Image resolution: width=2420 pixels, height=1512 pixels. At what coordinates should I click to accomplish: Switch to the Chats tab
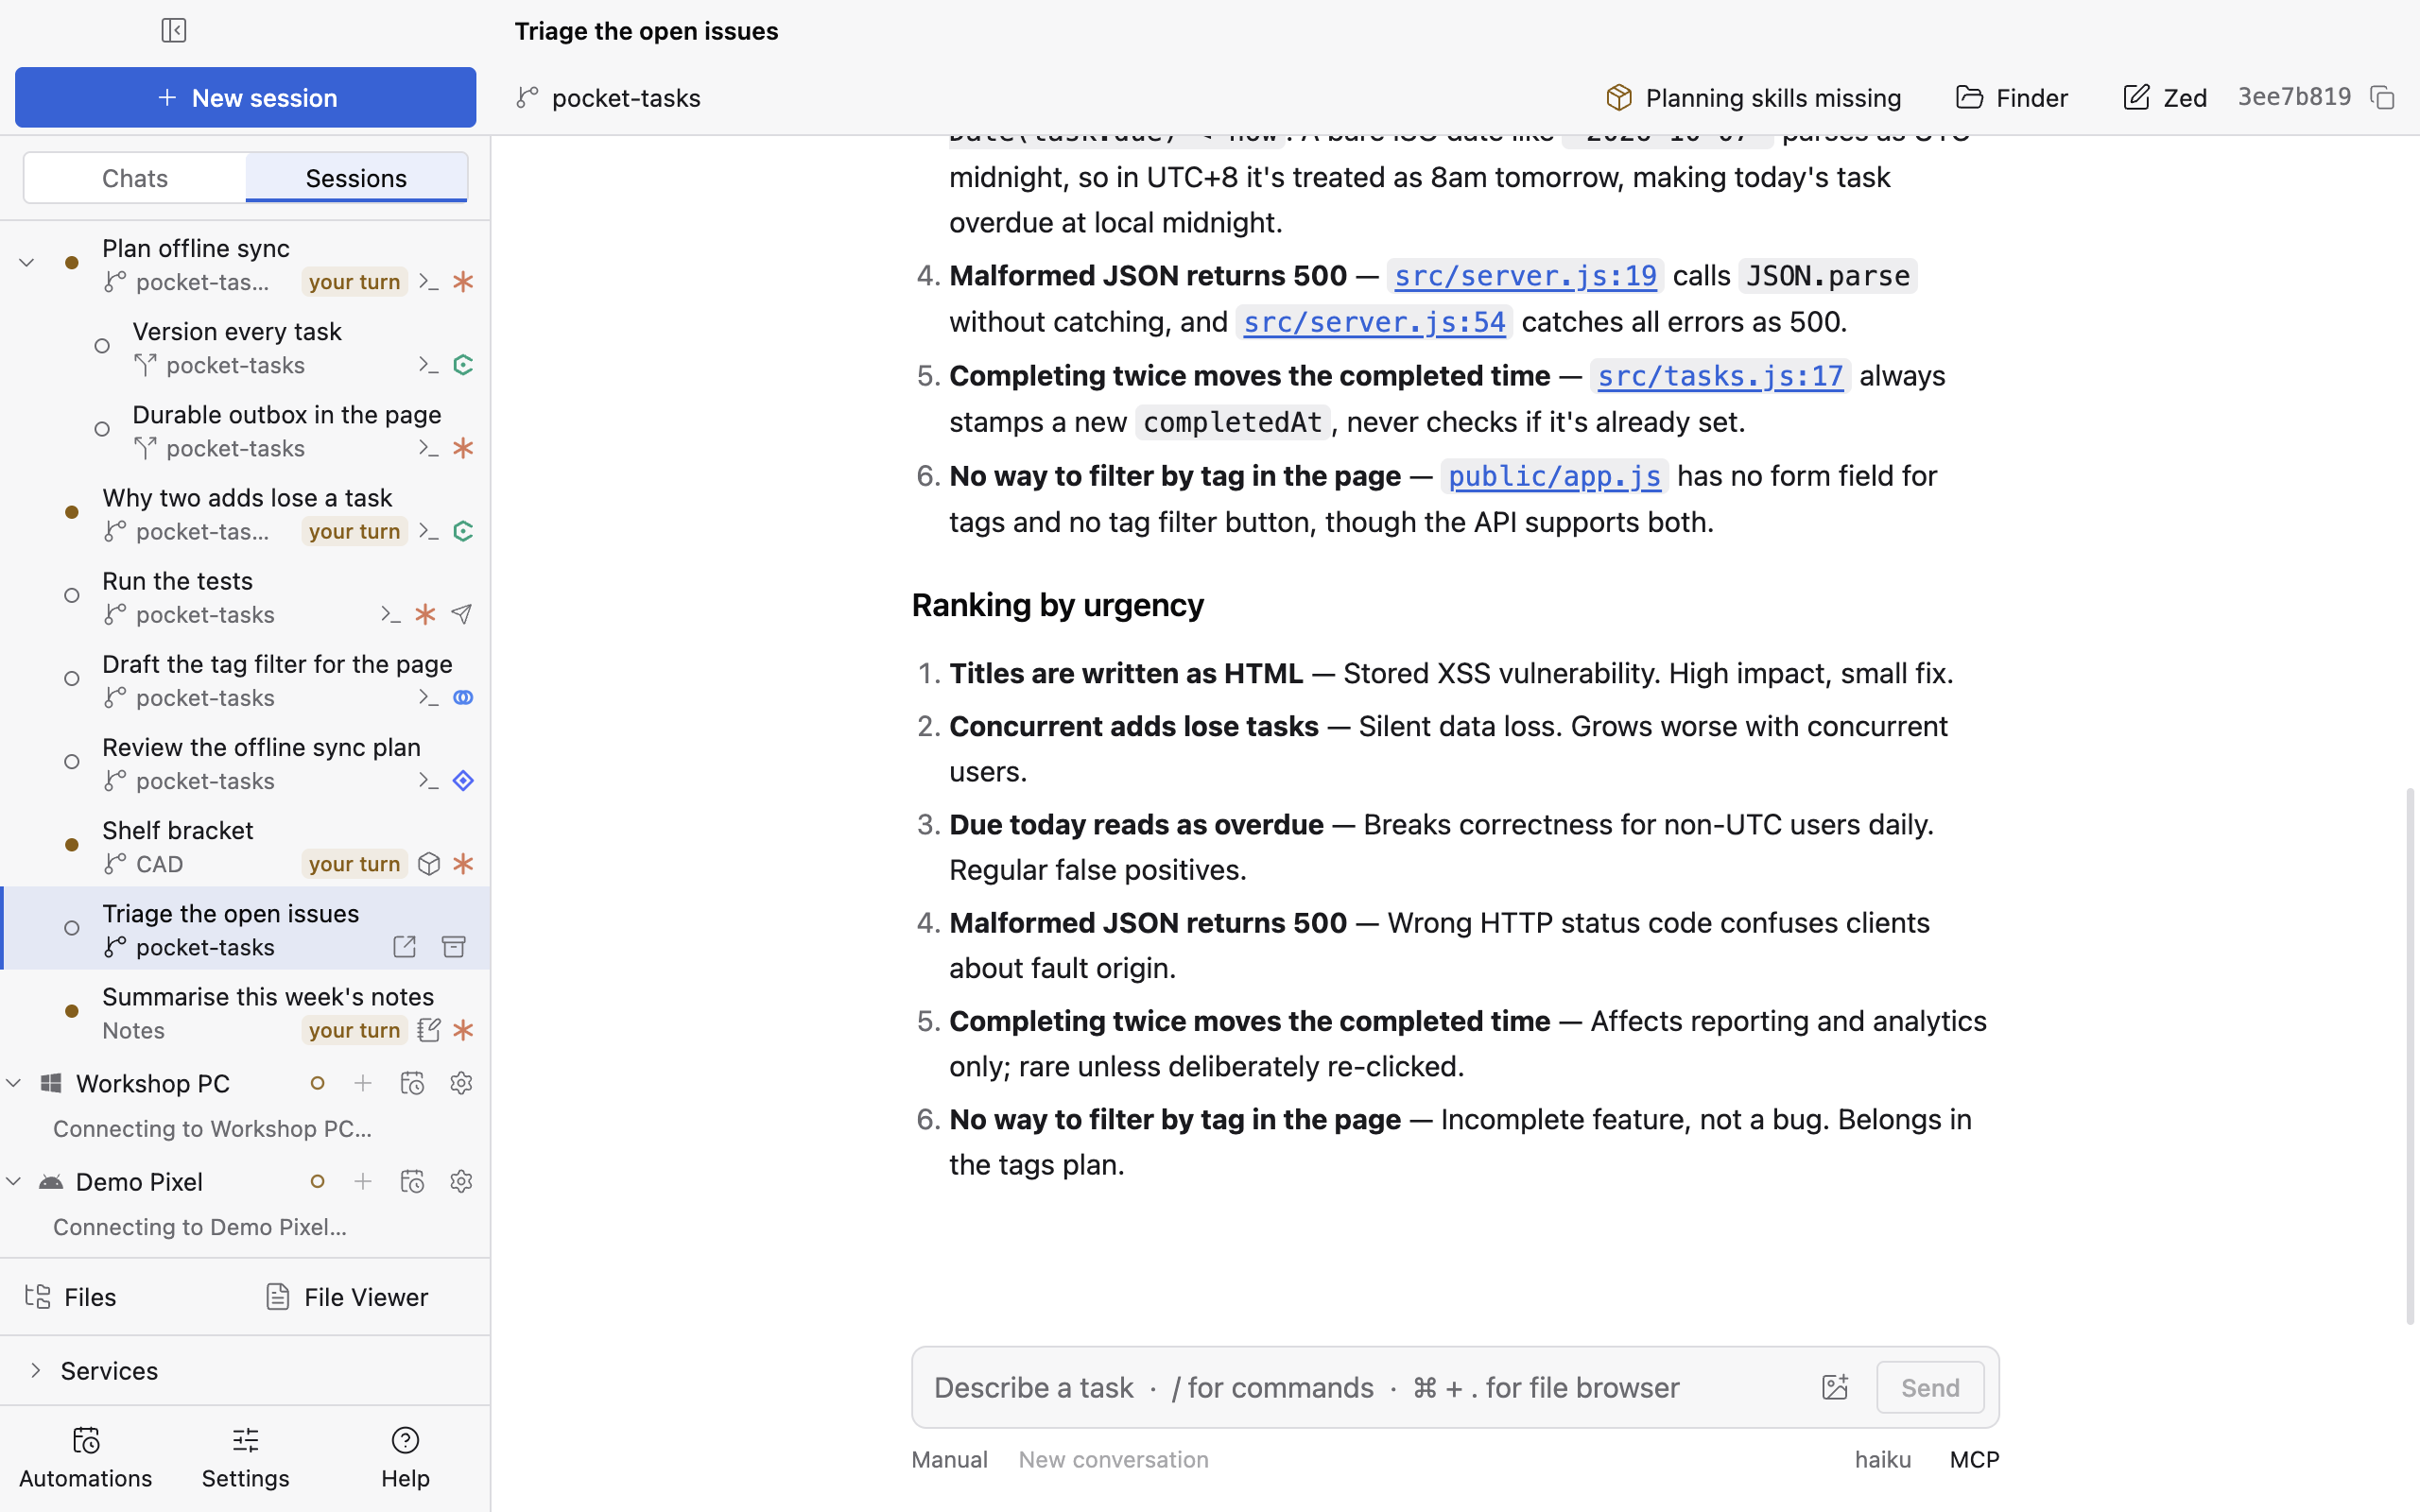point(135,178)
